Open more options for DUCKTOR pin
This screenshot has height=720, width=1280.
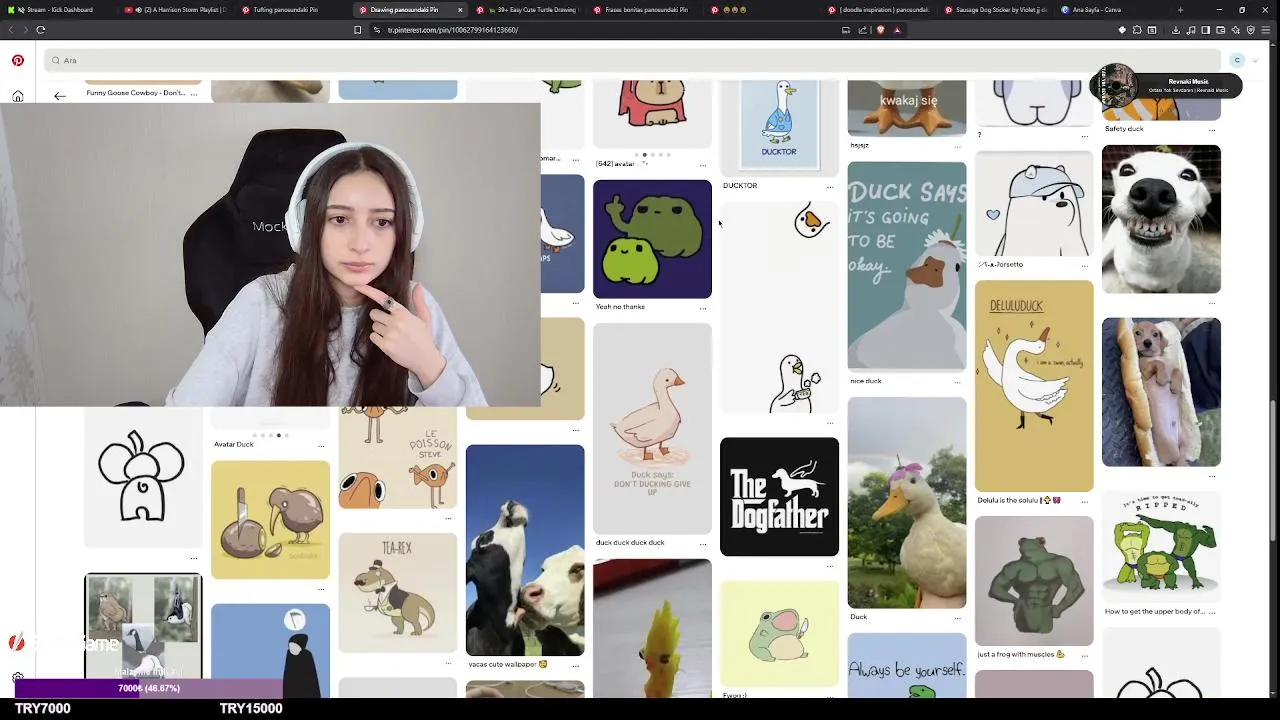tap(830, 186)
